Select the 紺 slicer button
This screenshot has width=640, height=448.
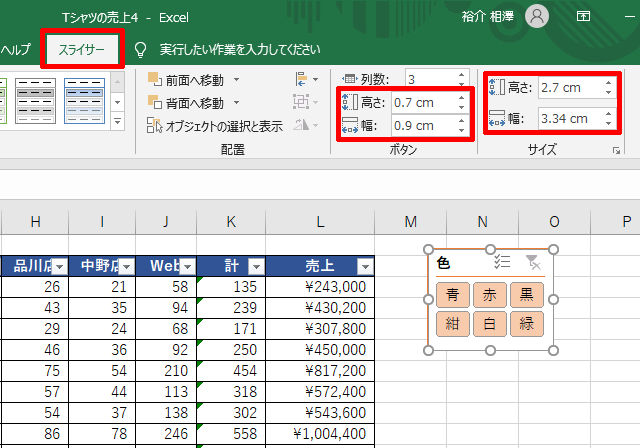452,324
